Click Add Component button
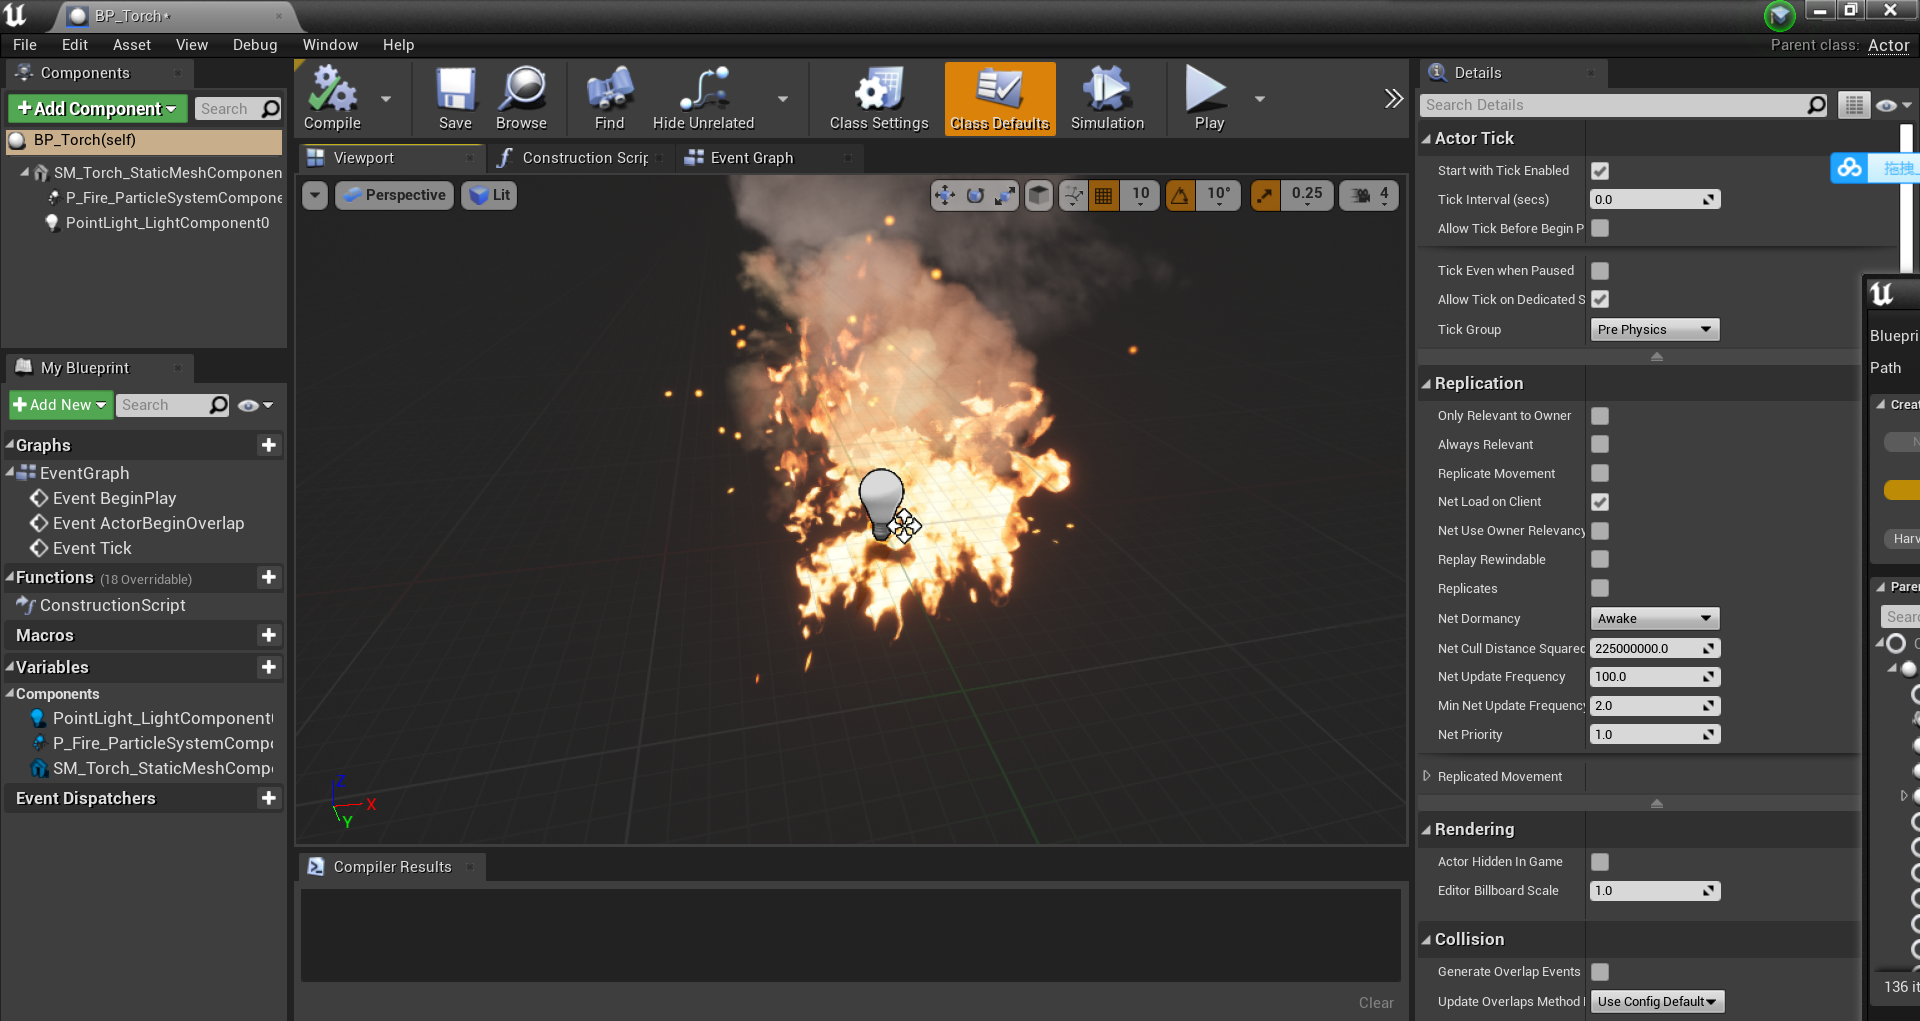Viewport: 1920px width, 1021px height. pyautogui.click(x=97, y=109)
